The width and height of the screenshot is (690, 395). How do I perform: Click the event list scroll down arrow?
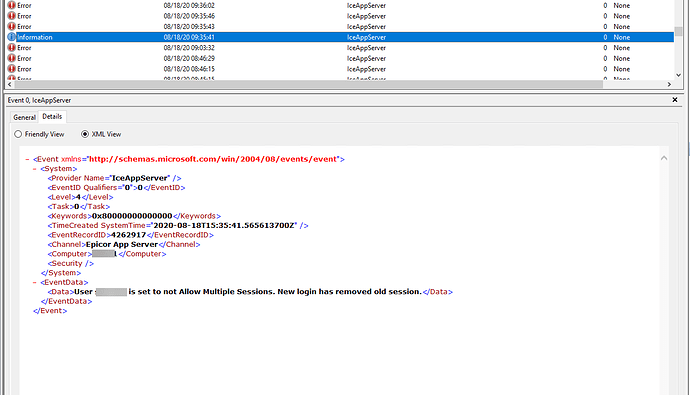pyautogui.click(x=678, y=75)
